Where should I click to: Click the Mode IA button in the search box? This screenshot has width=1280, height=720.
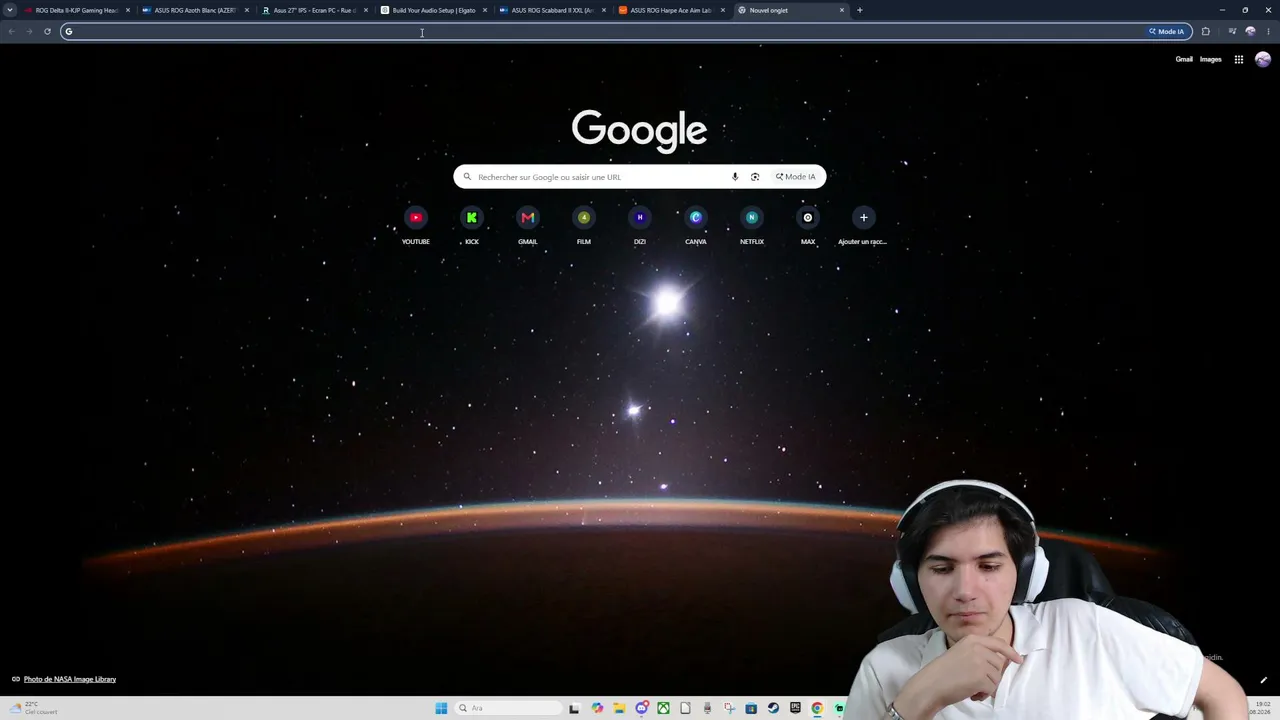796,177
